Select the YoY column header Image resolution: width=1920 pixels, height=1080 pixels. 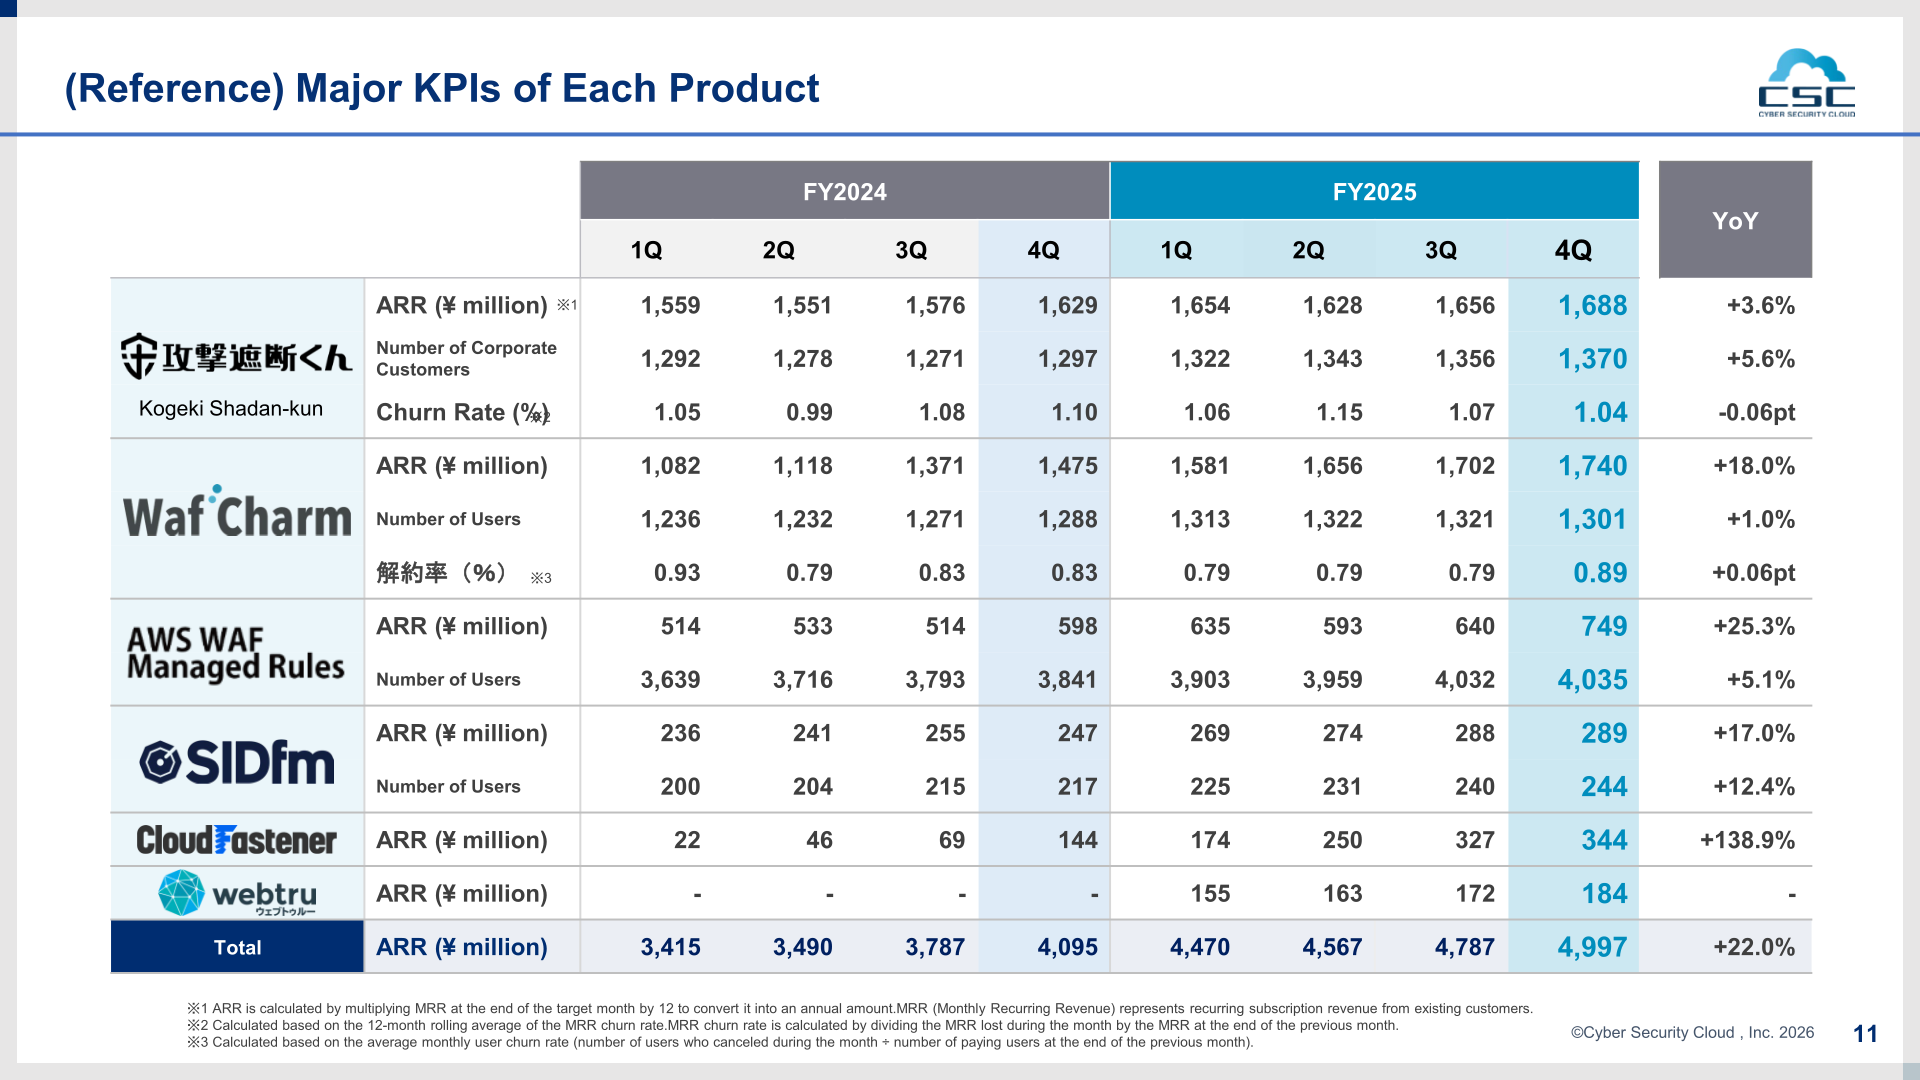tap(1735, 220)
